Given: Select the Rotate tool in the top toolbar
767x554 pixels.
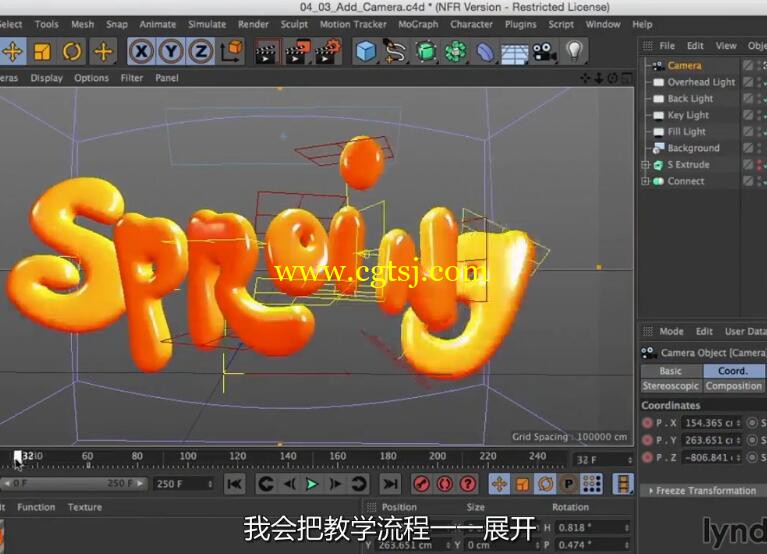Looking at the screenshot, I should (x=72, y=51).
